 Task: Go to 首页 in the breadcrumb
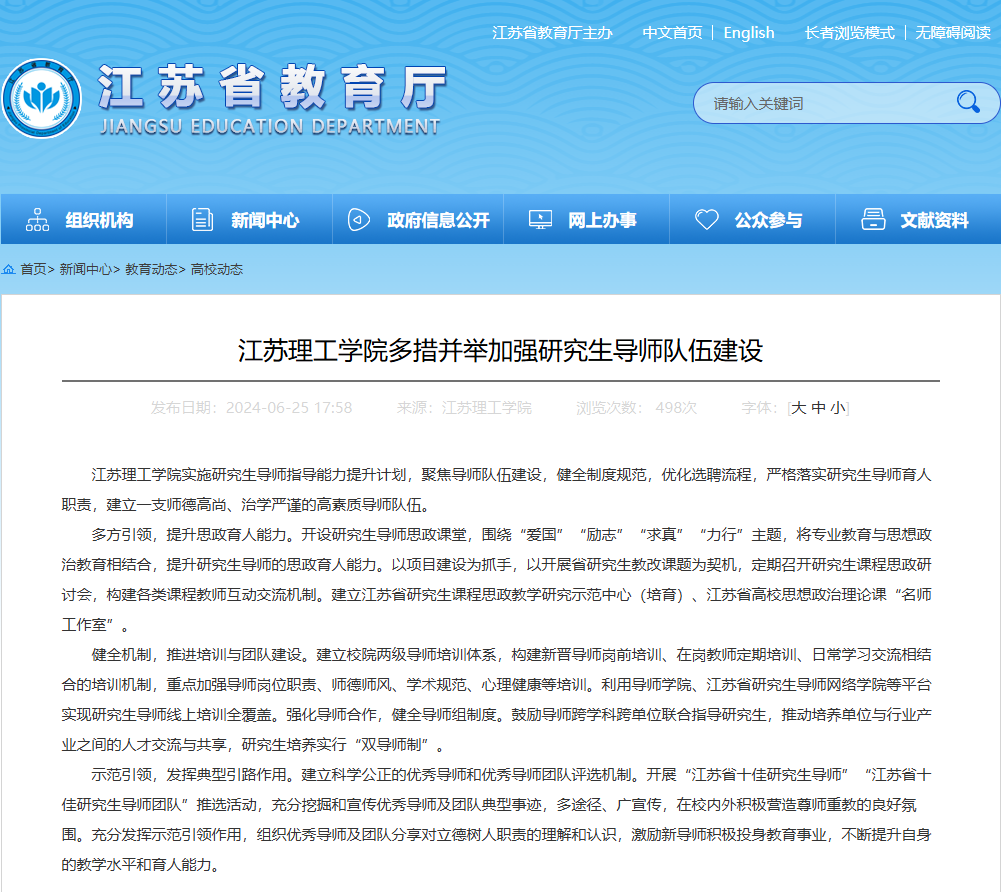click(33, 269)
